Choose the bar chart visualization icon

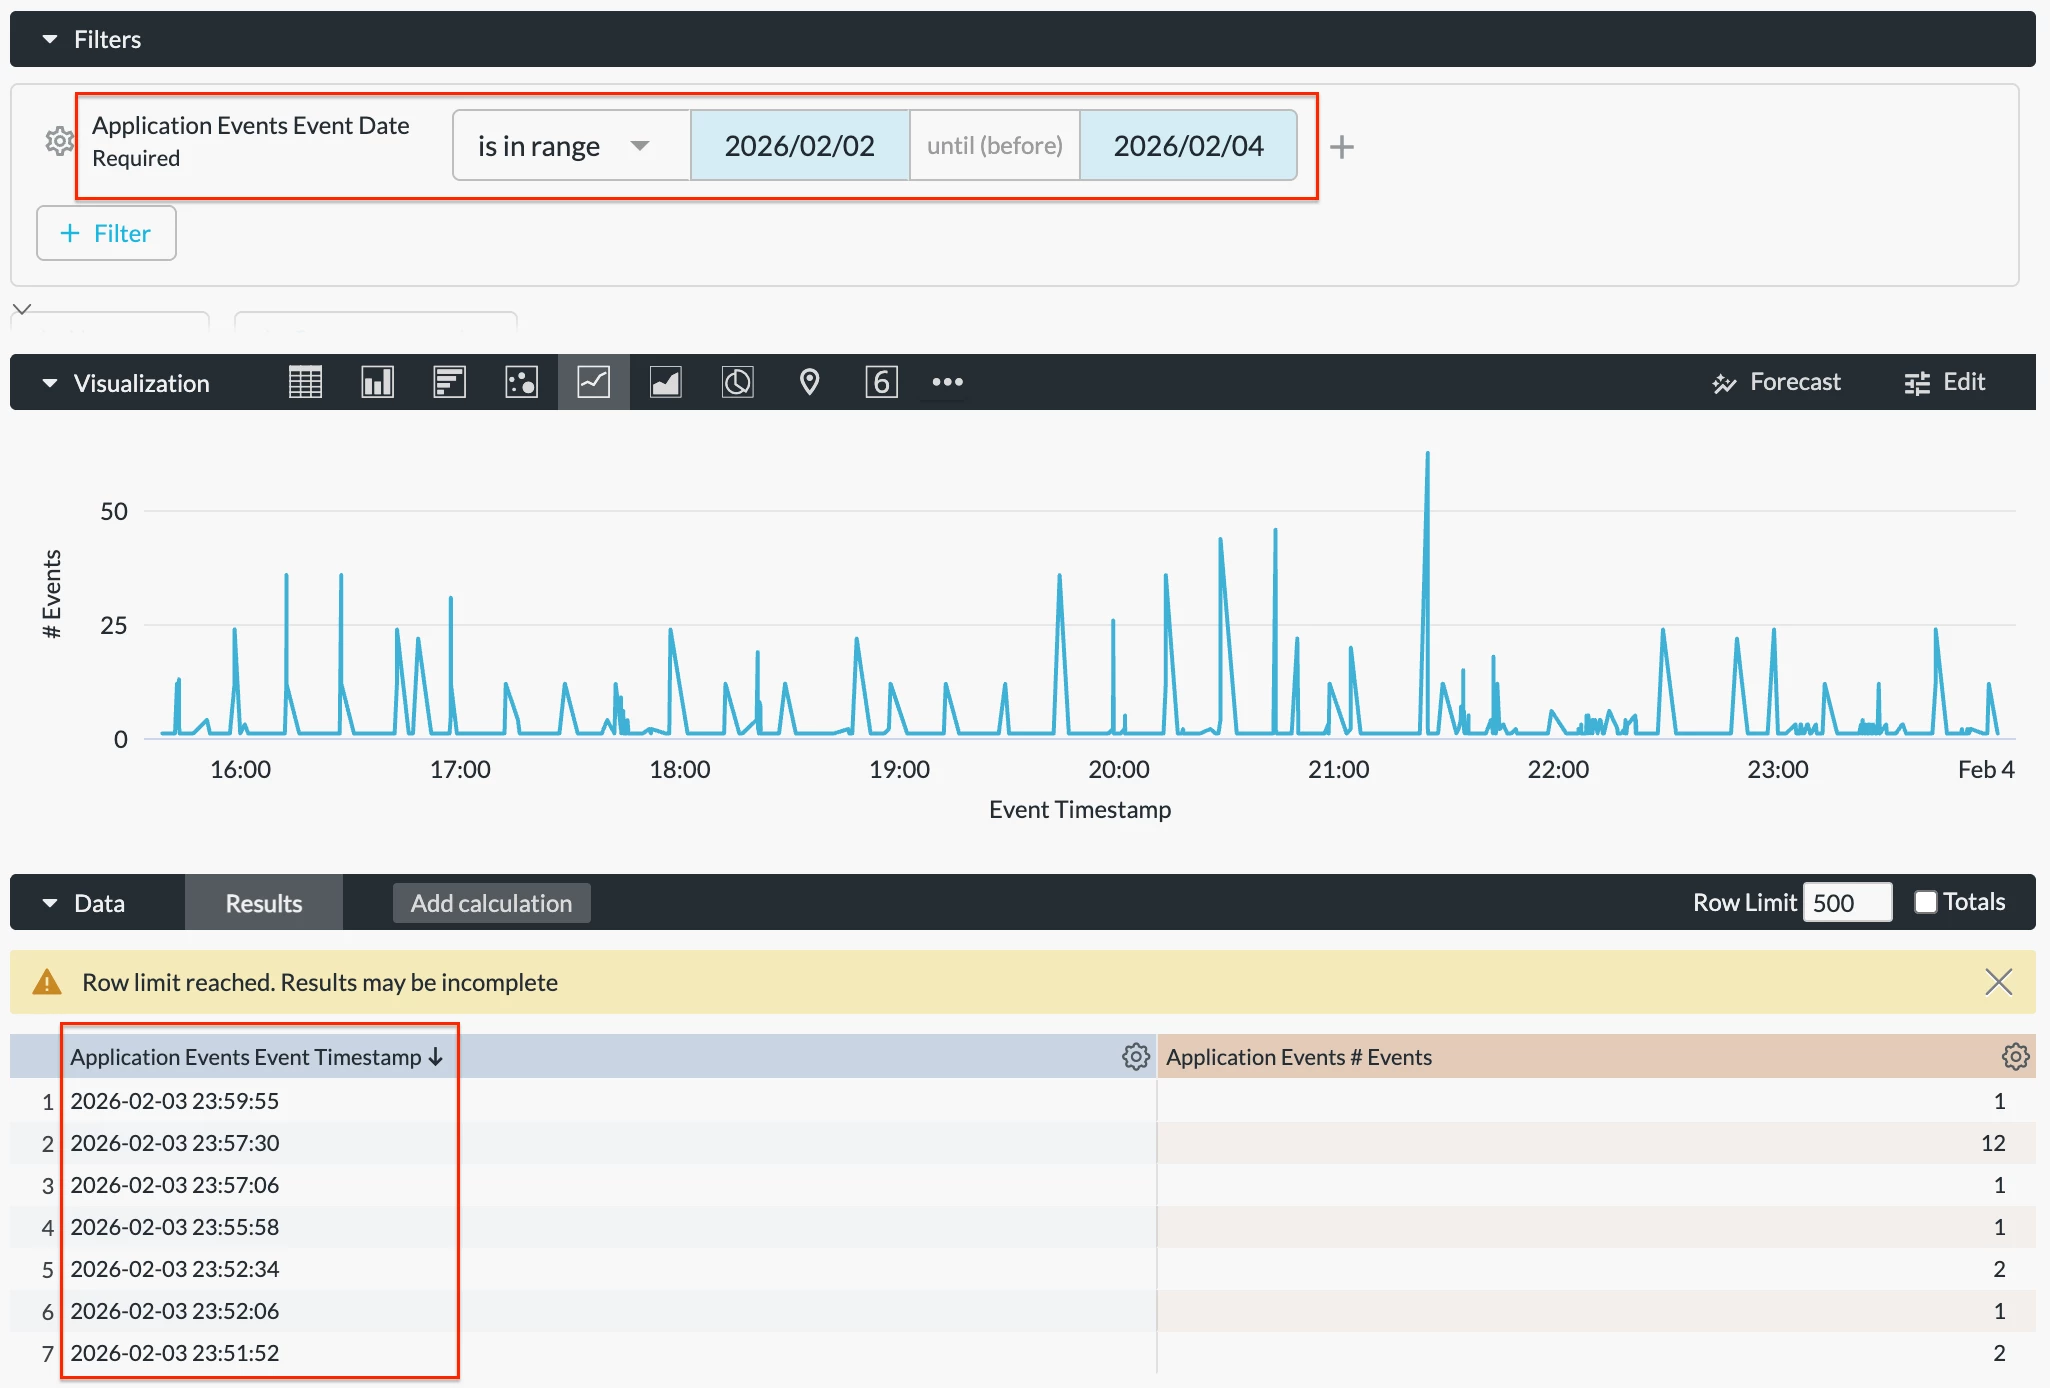(x=449, y=382)
